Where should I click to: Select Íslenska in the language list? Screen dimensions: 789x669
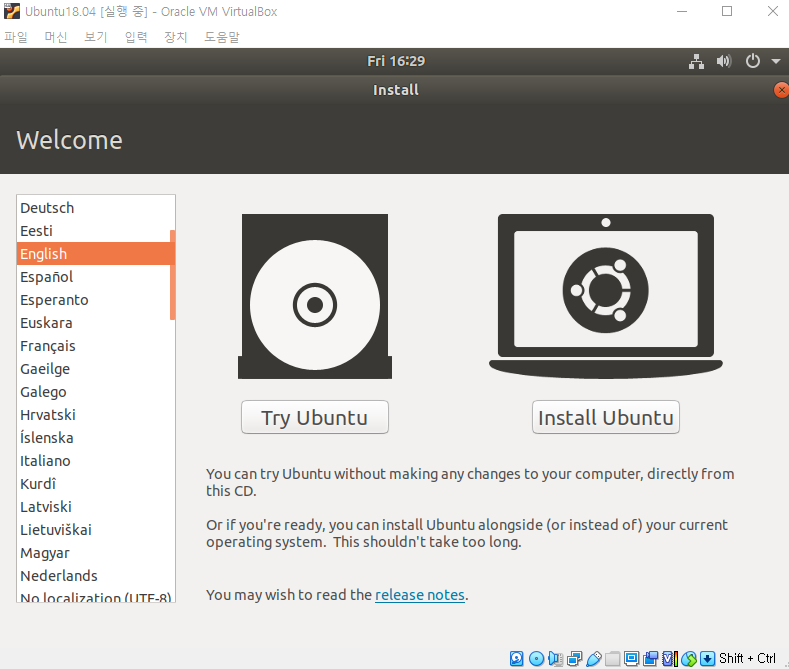(x=94, y=438)
